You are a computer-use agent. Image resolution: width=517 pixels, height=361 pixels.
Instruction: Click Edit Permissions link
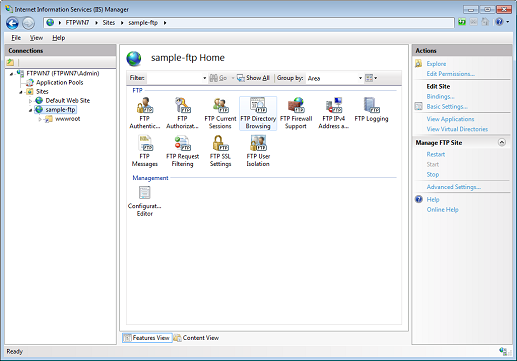pyautogui.click(x=450, y=74)
